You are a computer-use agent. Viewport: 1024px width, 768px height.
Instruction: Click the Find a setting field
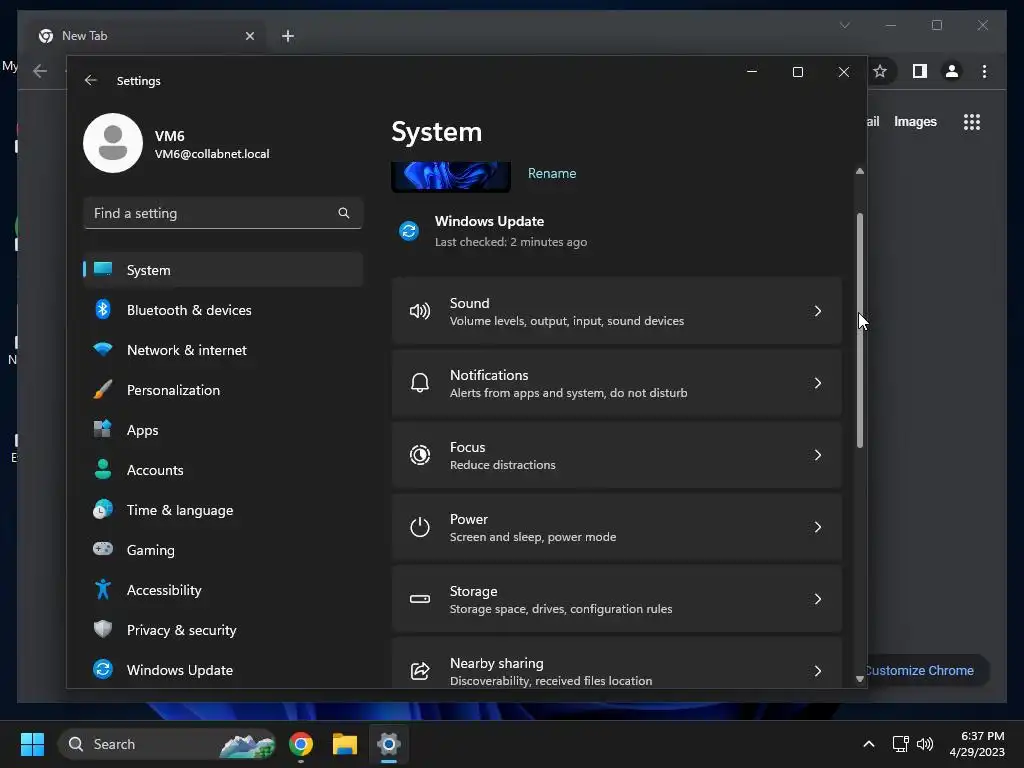[223, 213]
